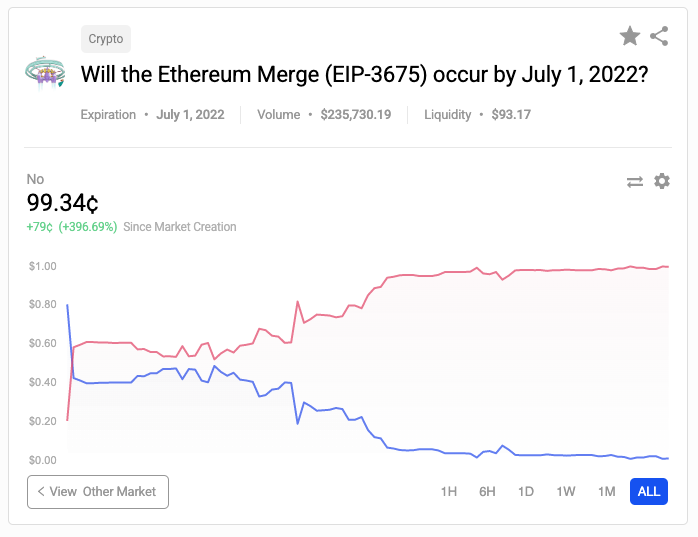The width and height of the screenshot is (698, 537).
Task: Select the 1H time range
Action: click(449, 492)
